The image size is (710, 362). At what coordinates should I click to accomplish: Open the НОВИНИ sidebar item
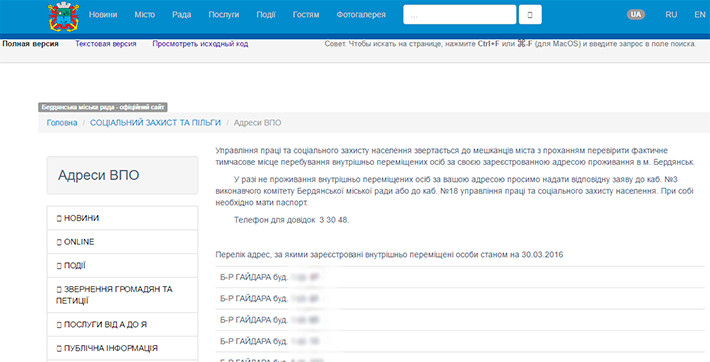pyautogui.click(x=122, y=218)
